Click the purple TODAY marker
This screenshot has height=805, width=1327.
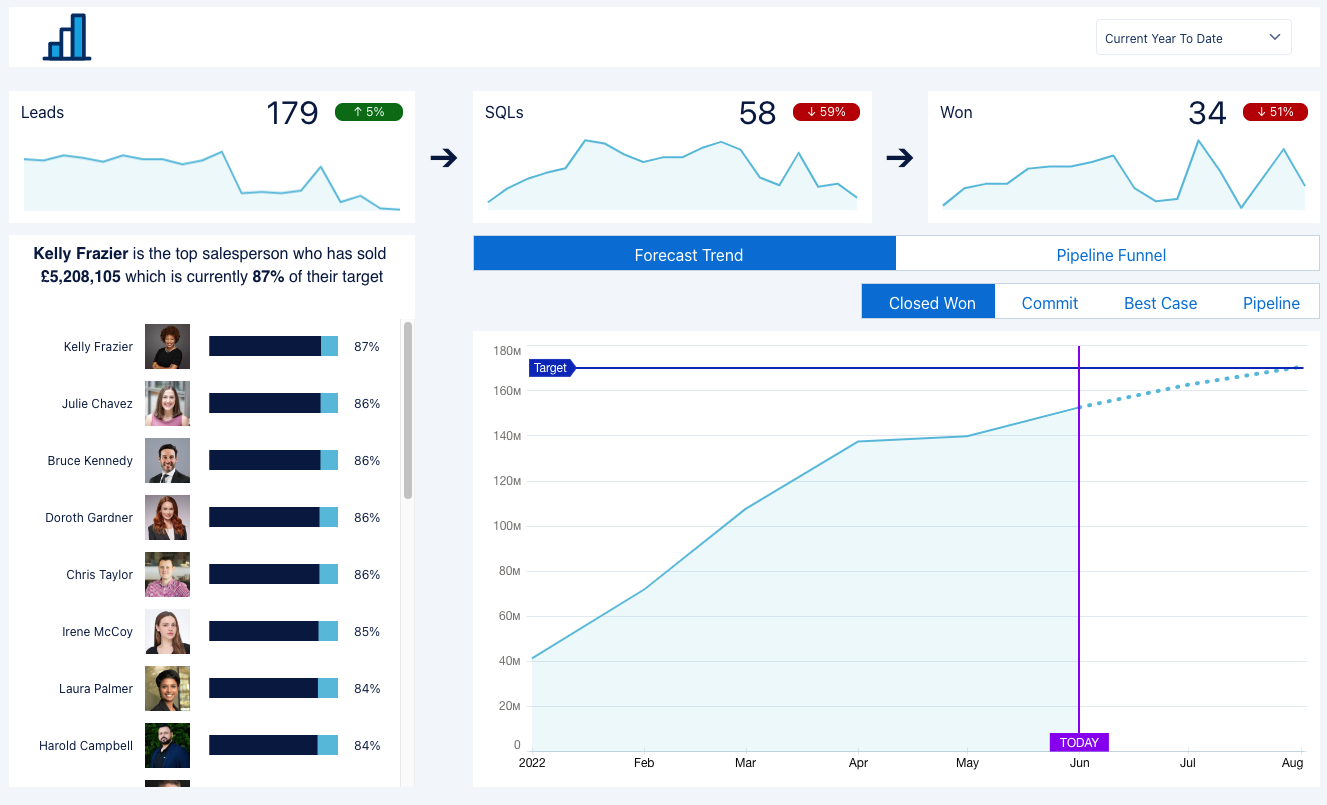coord(1079,742)
